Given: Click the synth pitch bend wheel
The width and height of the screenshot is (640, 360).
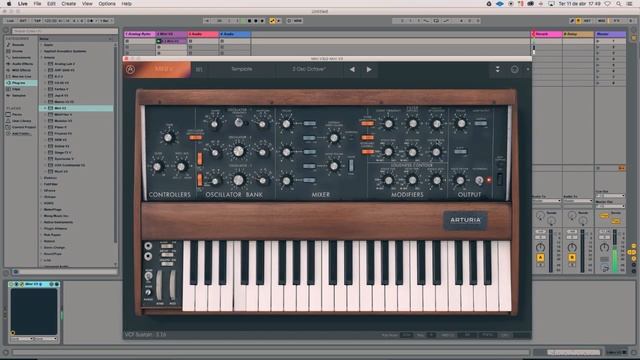Looking at the screenshot, I should click(159, 286).
